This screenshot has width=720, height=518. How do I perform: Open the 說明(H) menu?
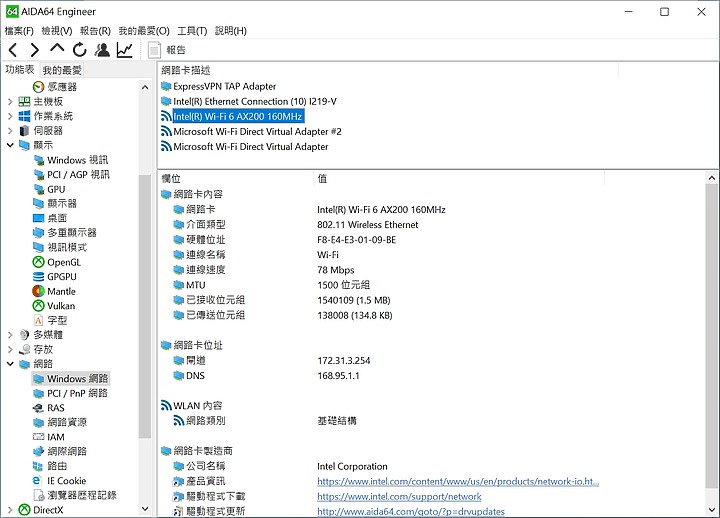[x=231, y=31]
